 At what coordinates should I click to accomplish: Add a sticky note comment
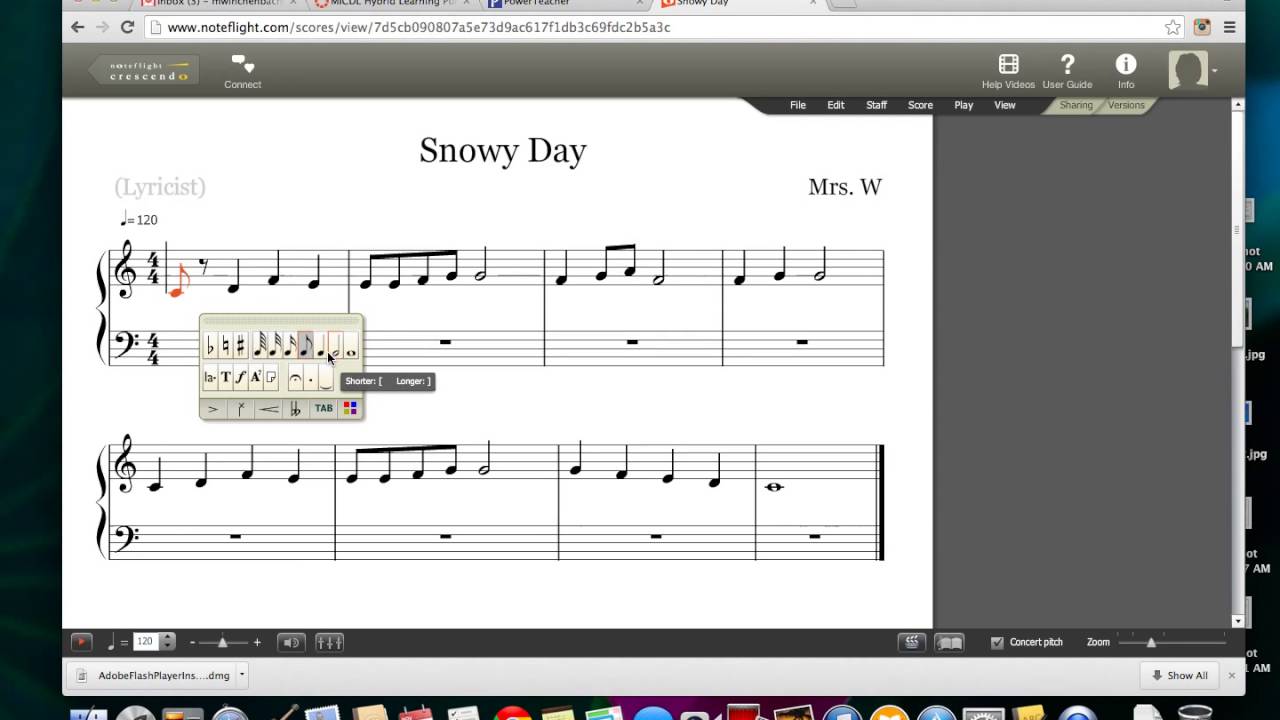point(271,377)
